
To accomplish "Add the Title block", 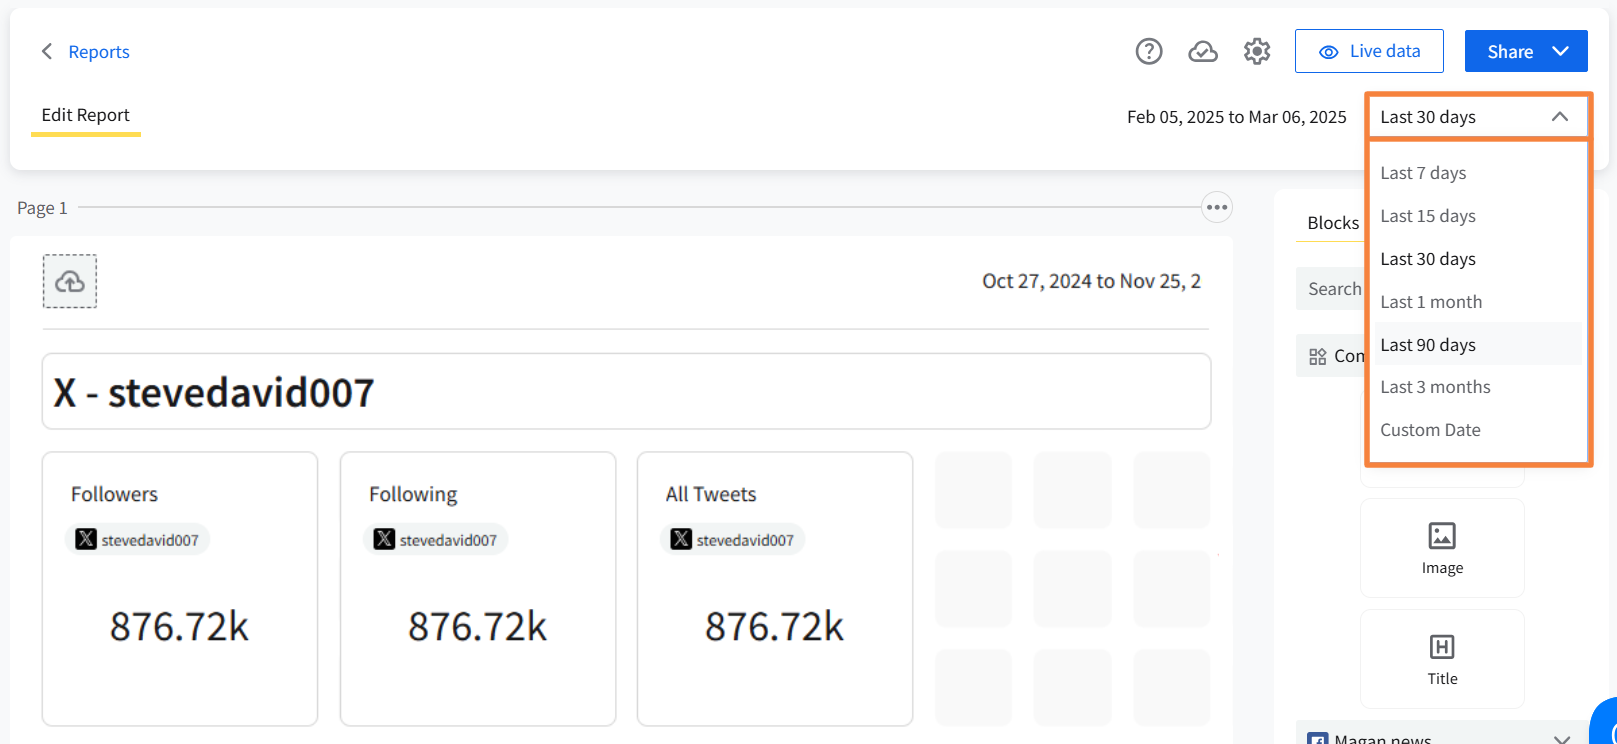I will [1441, 659].
